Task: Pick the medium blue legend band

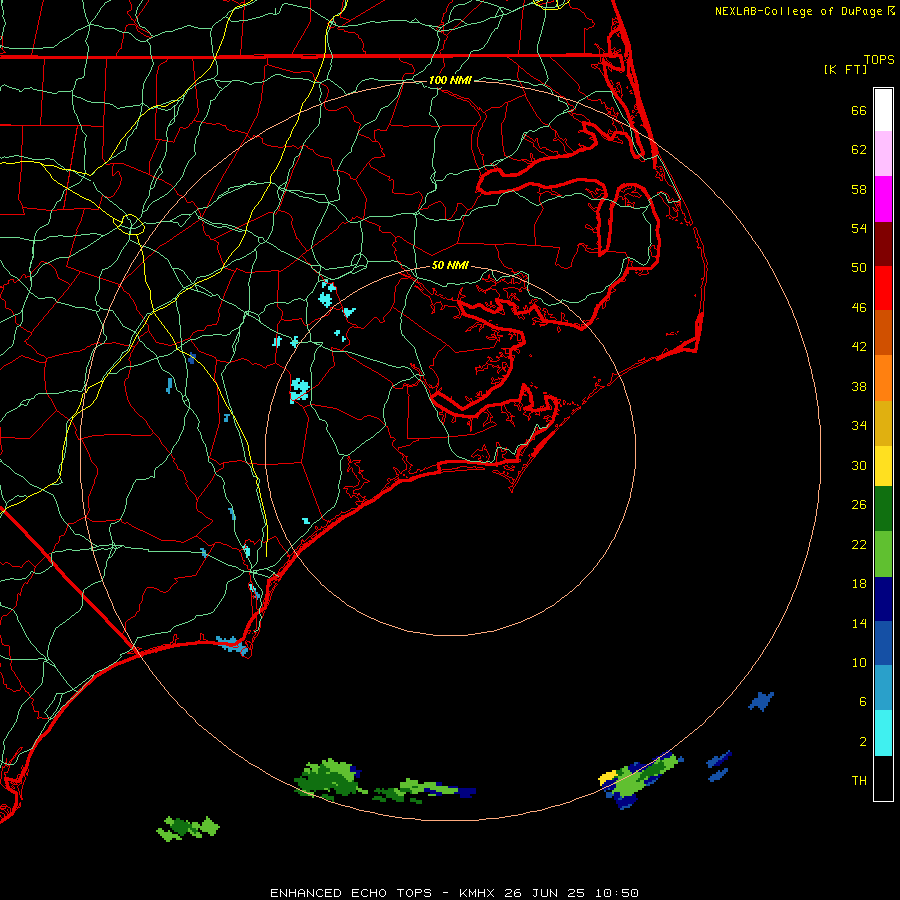Action: (x=883, y=643)
